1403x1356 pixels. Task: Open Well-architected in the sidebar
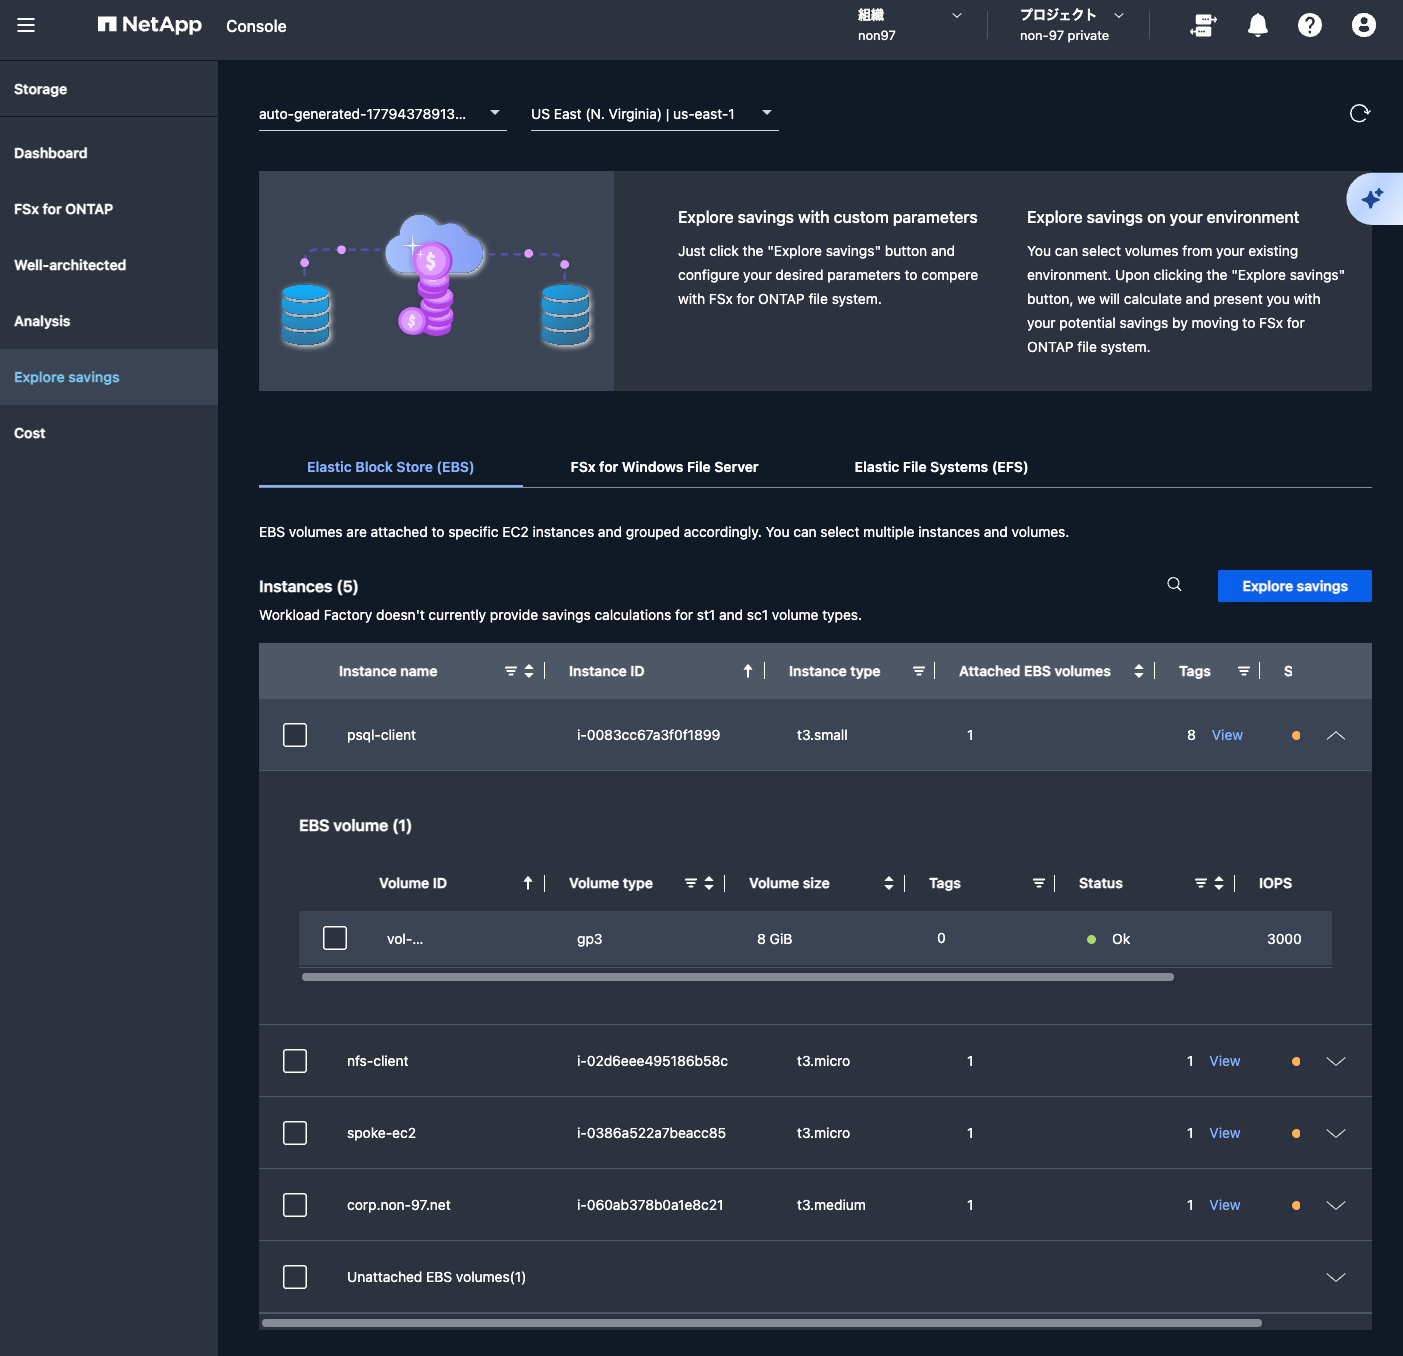point(109,265)
